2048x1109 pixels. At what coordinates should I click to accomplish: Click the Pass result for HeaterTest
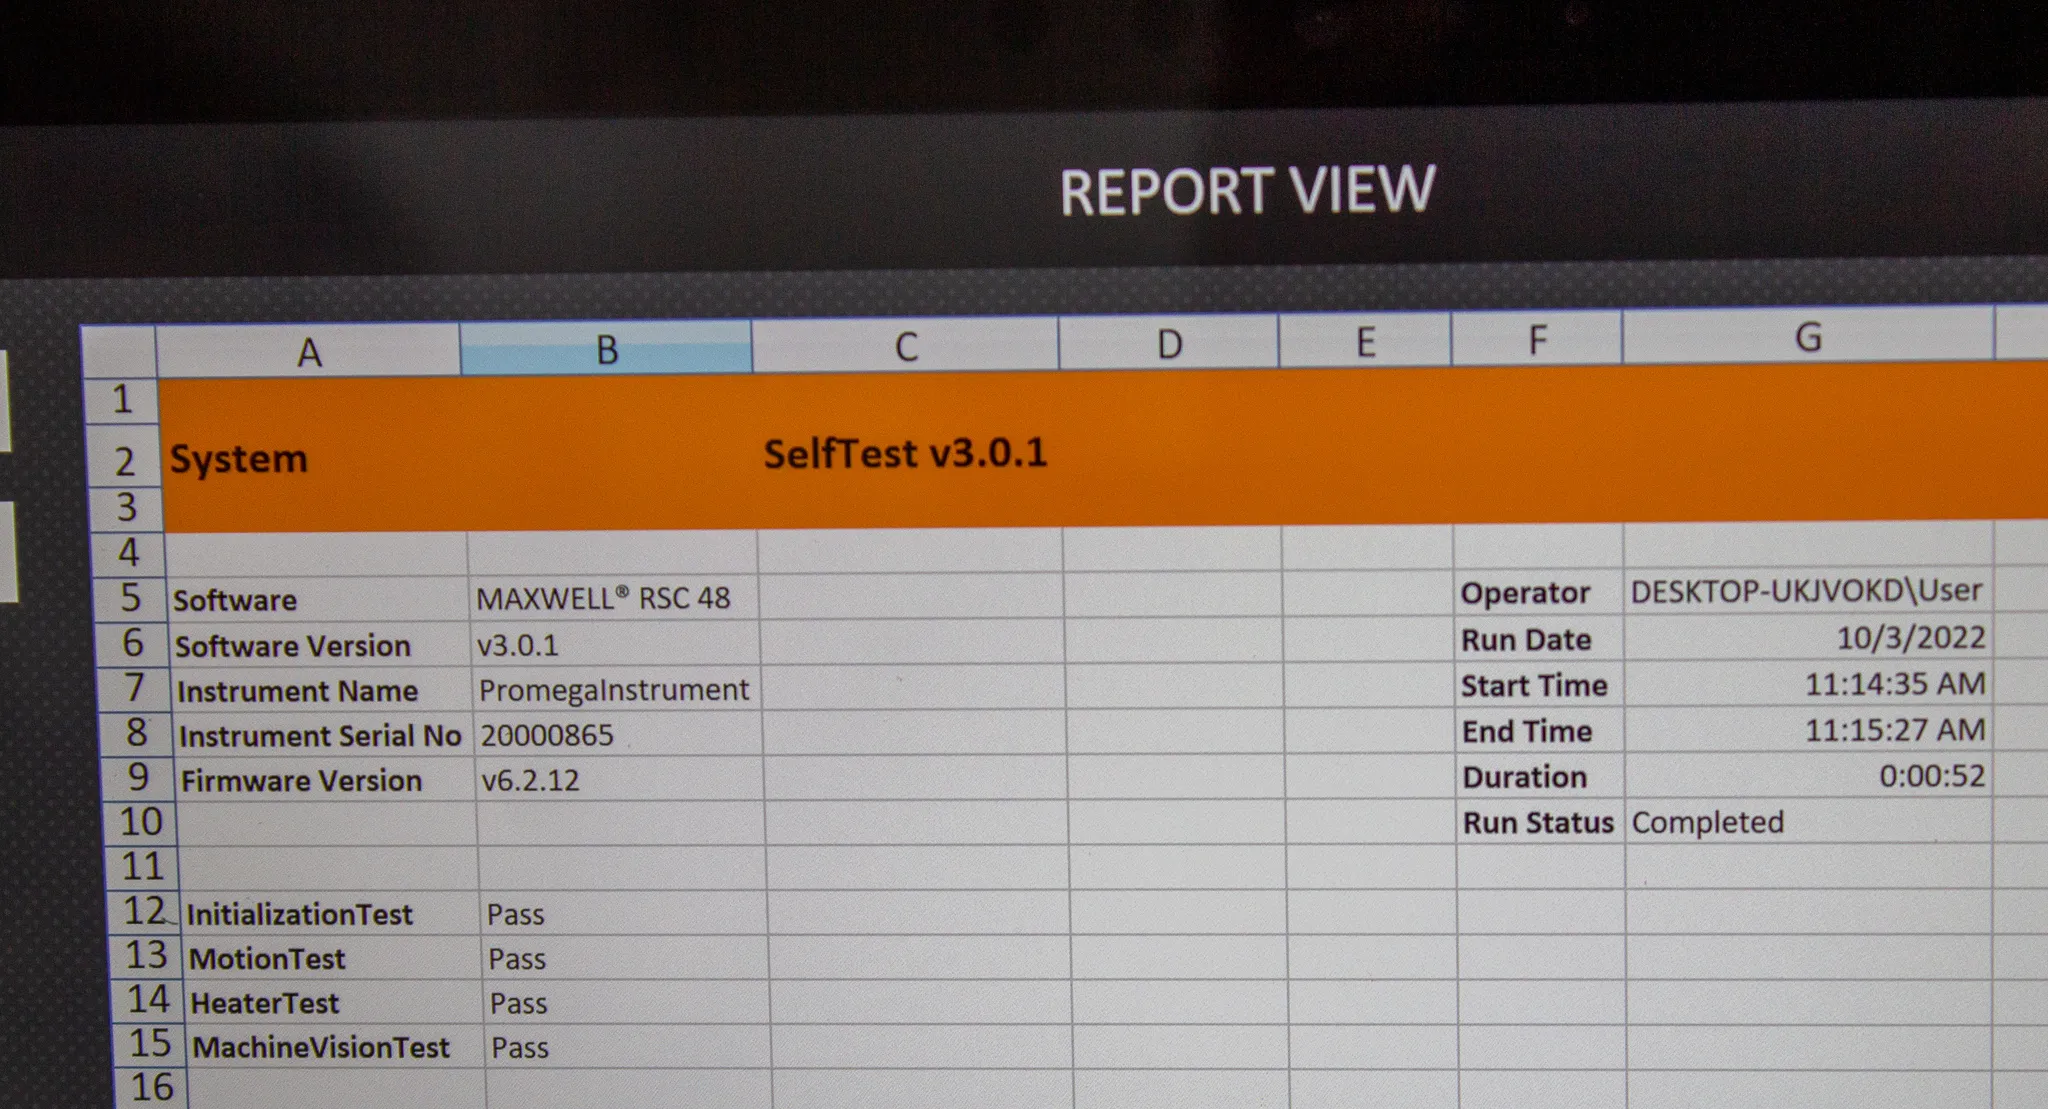(x=628, y=1001)
